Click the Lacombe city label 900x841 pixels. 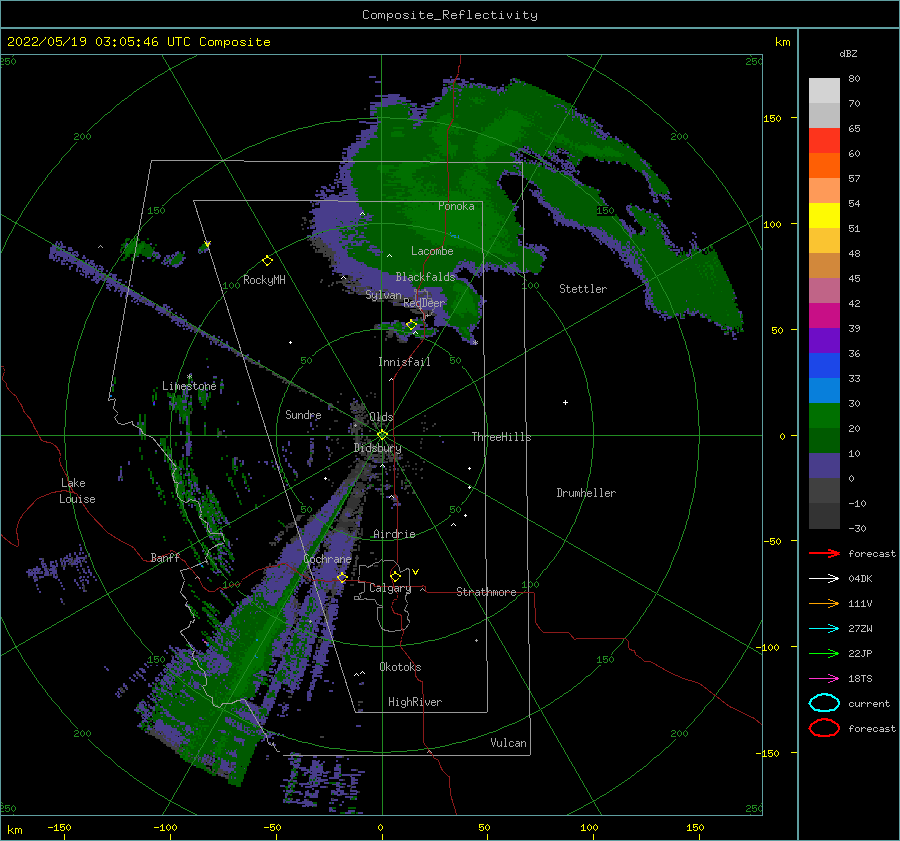[x=432, y=251]
